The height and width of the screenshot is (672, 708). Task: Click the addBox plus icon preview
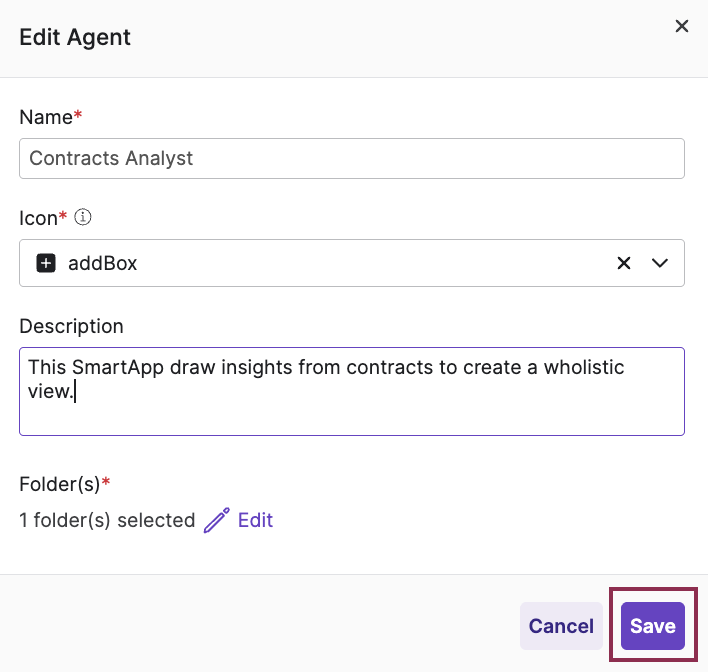46,263
